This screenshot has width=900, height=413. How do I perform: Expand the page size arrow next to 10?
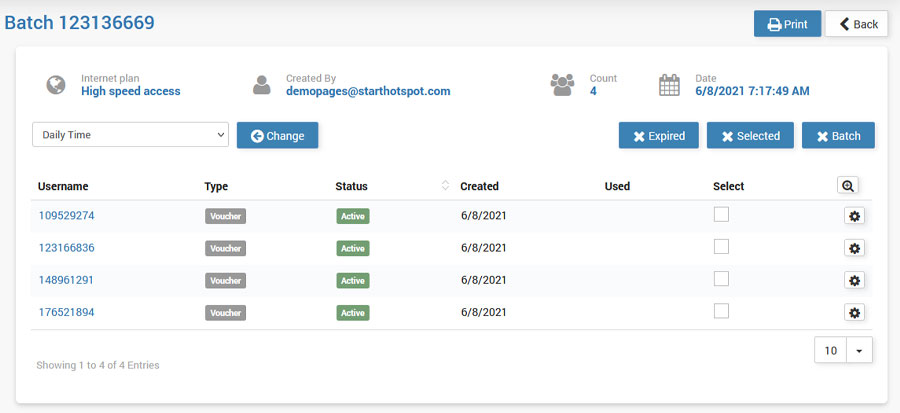click(x=859, y=351)
